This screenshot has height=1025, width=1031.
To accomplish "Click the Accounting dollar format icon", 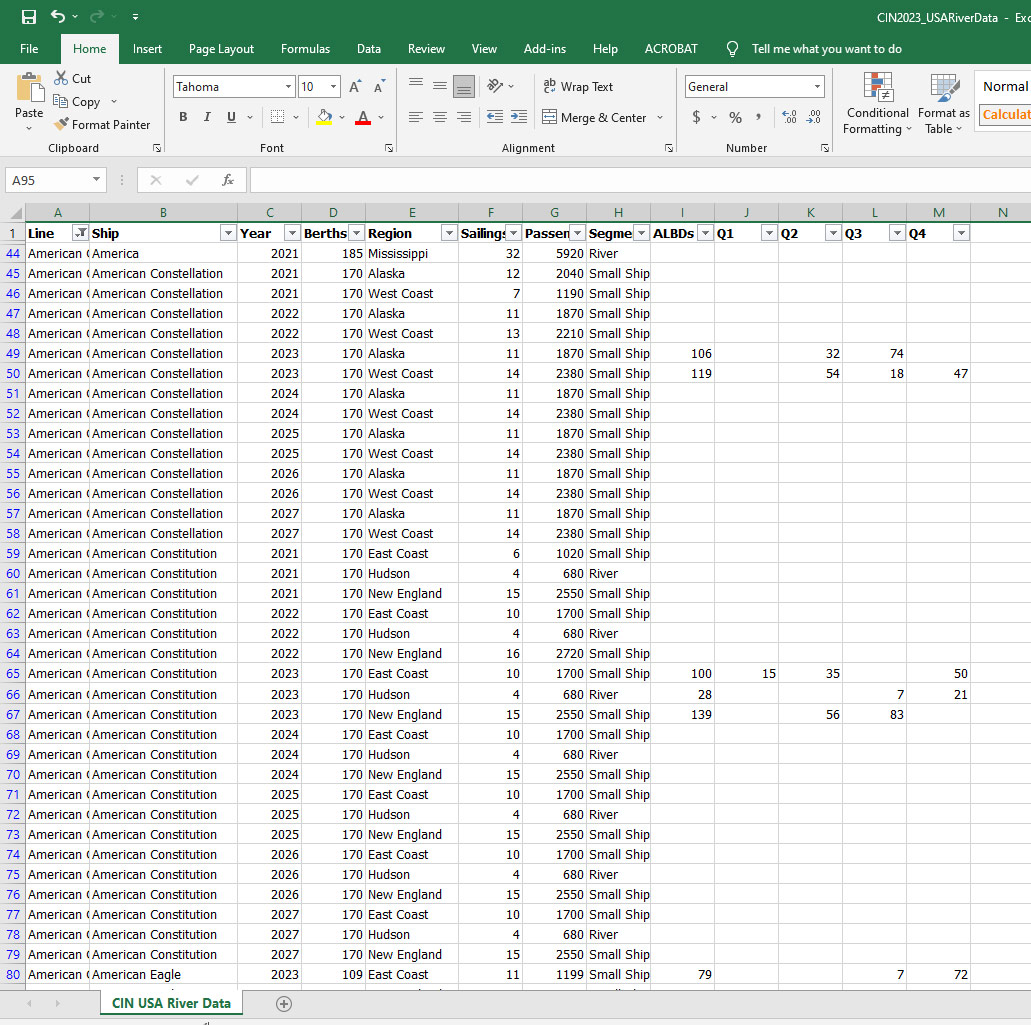I will (x=696, y=117).
